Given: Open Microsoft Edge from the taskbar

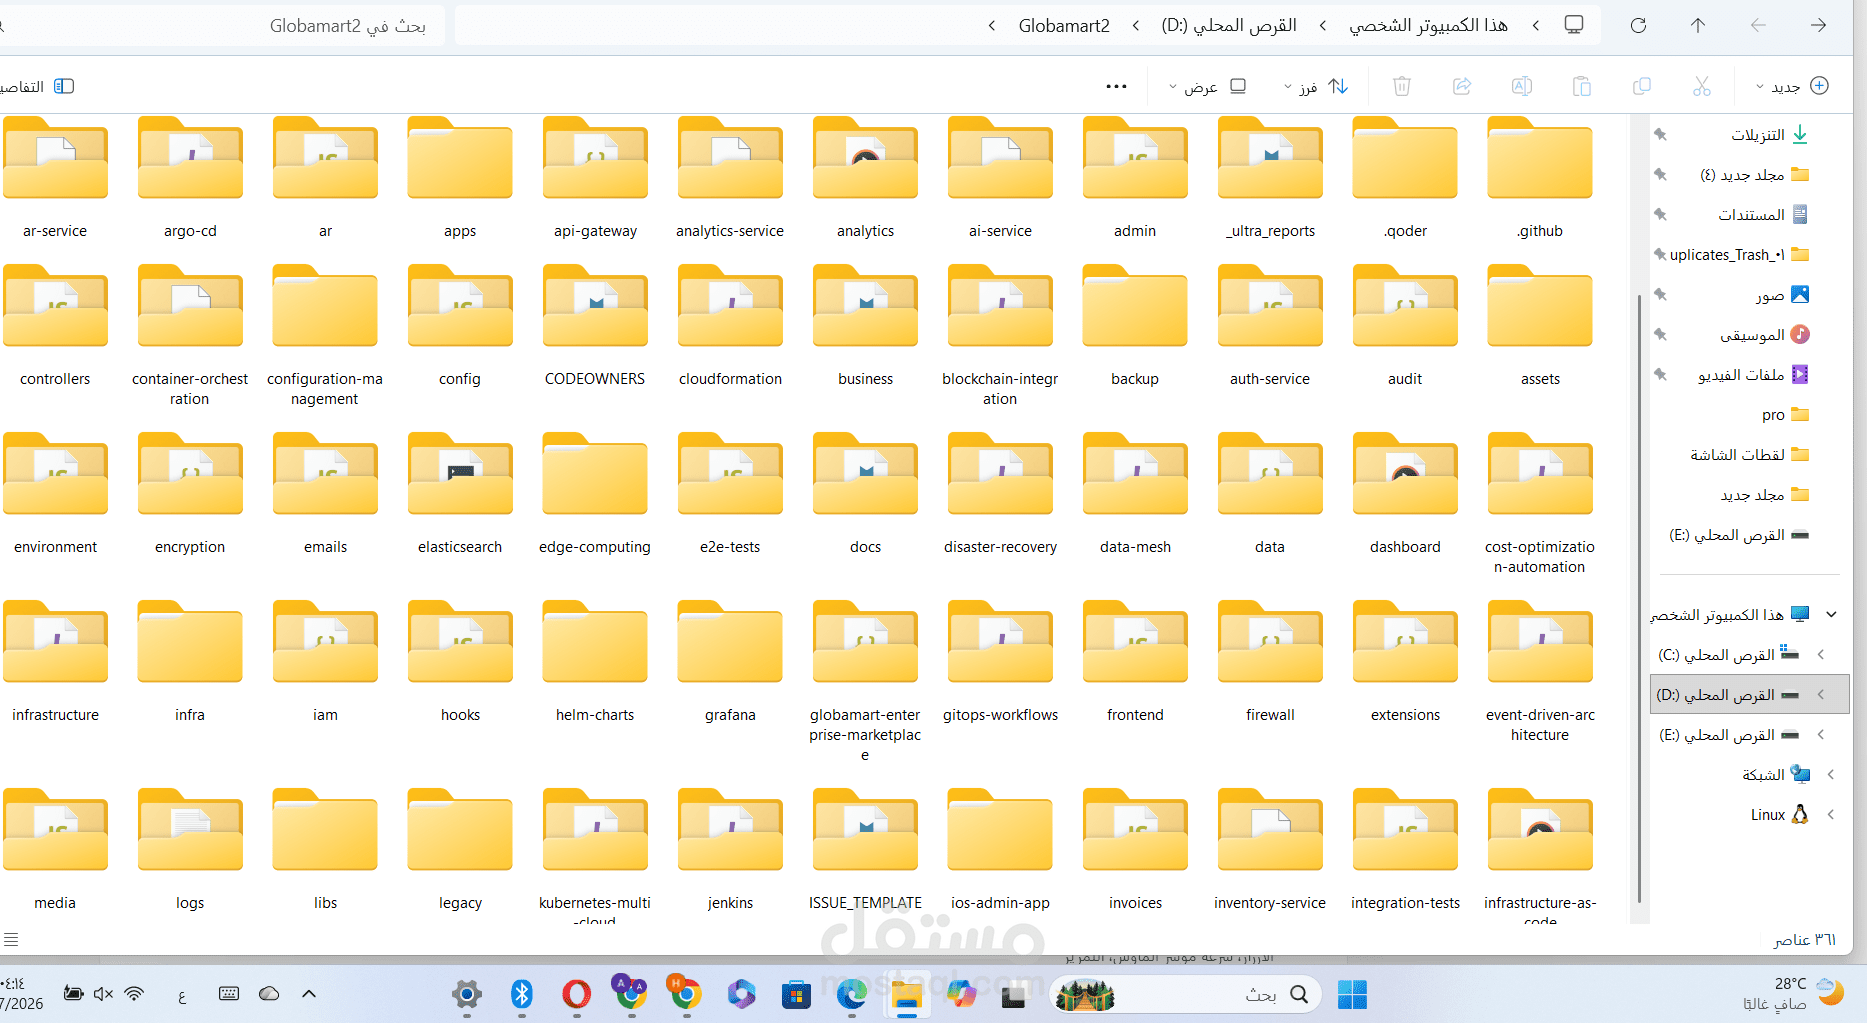Looking at the screenshot, I should coord(852,994).
